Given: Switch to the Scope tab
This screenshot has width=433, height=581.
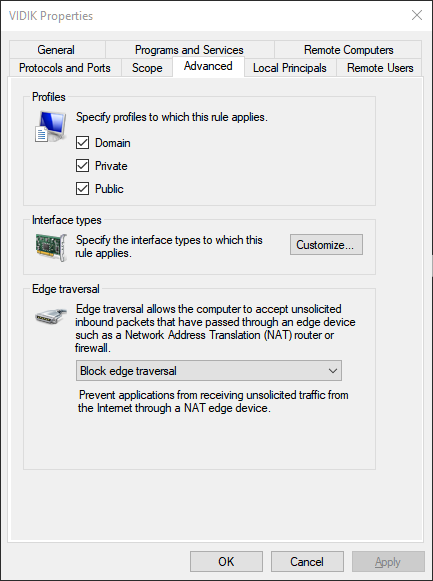Looking at the screenshot, I should (x=147, y=68).
